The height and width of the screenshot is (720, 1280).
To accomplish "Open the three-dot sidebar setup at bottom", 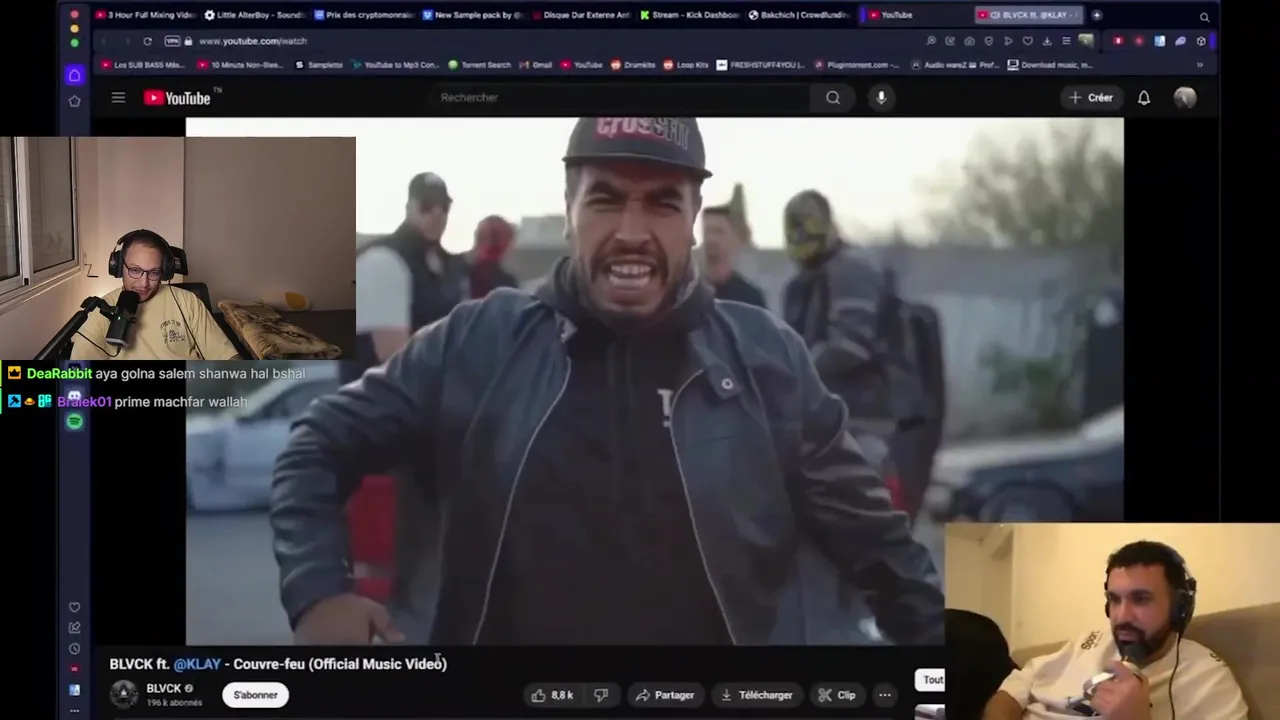I will [x=74, y=710].
